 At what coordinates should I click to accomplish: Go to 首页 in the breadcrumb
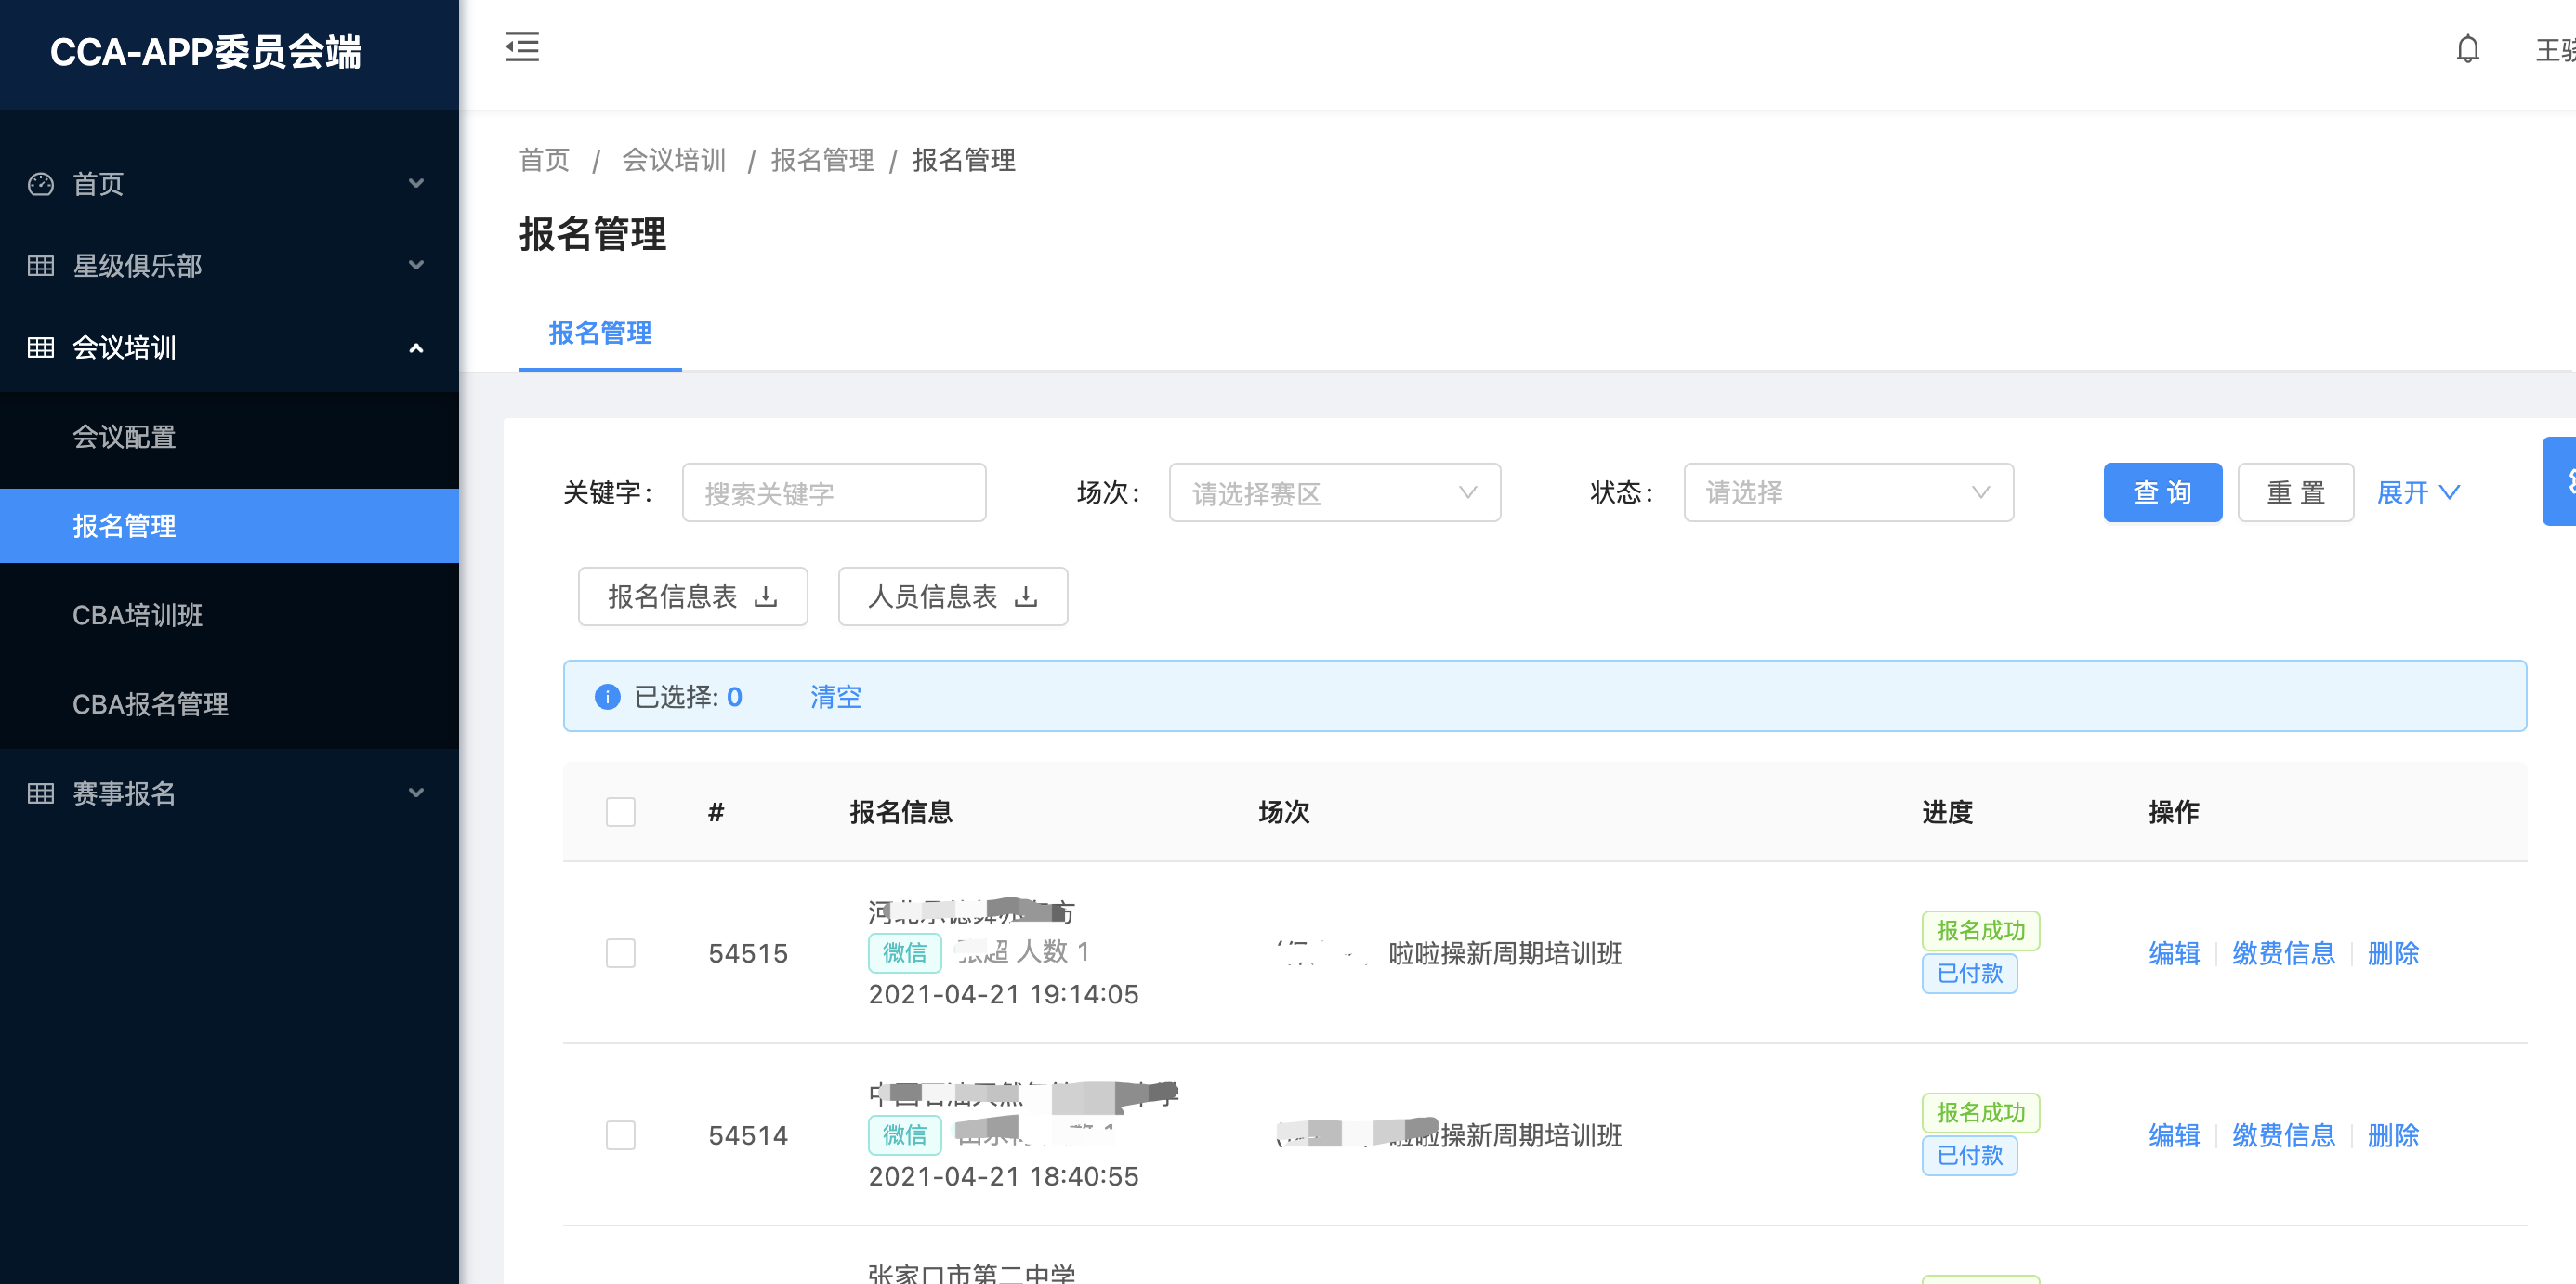545,160
